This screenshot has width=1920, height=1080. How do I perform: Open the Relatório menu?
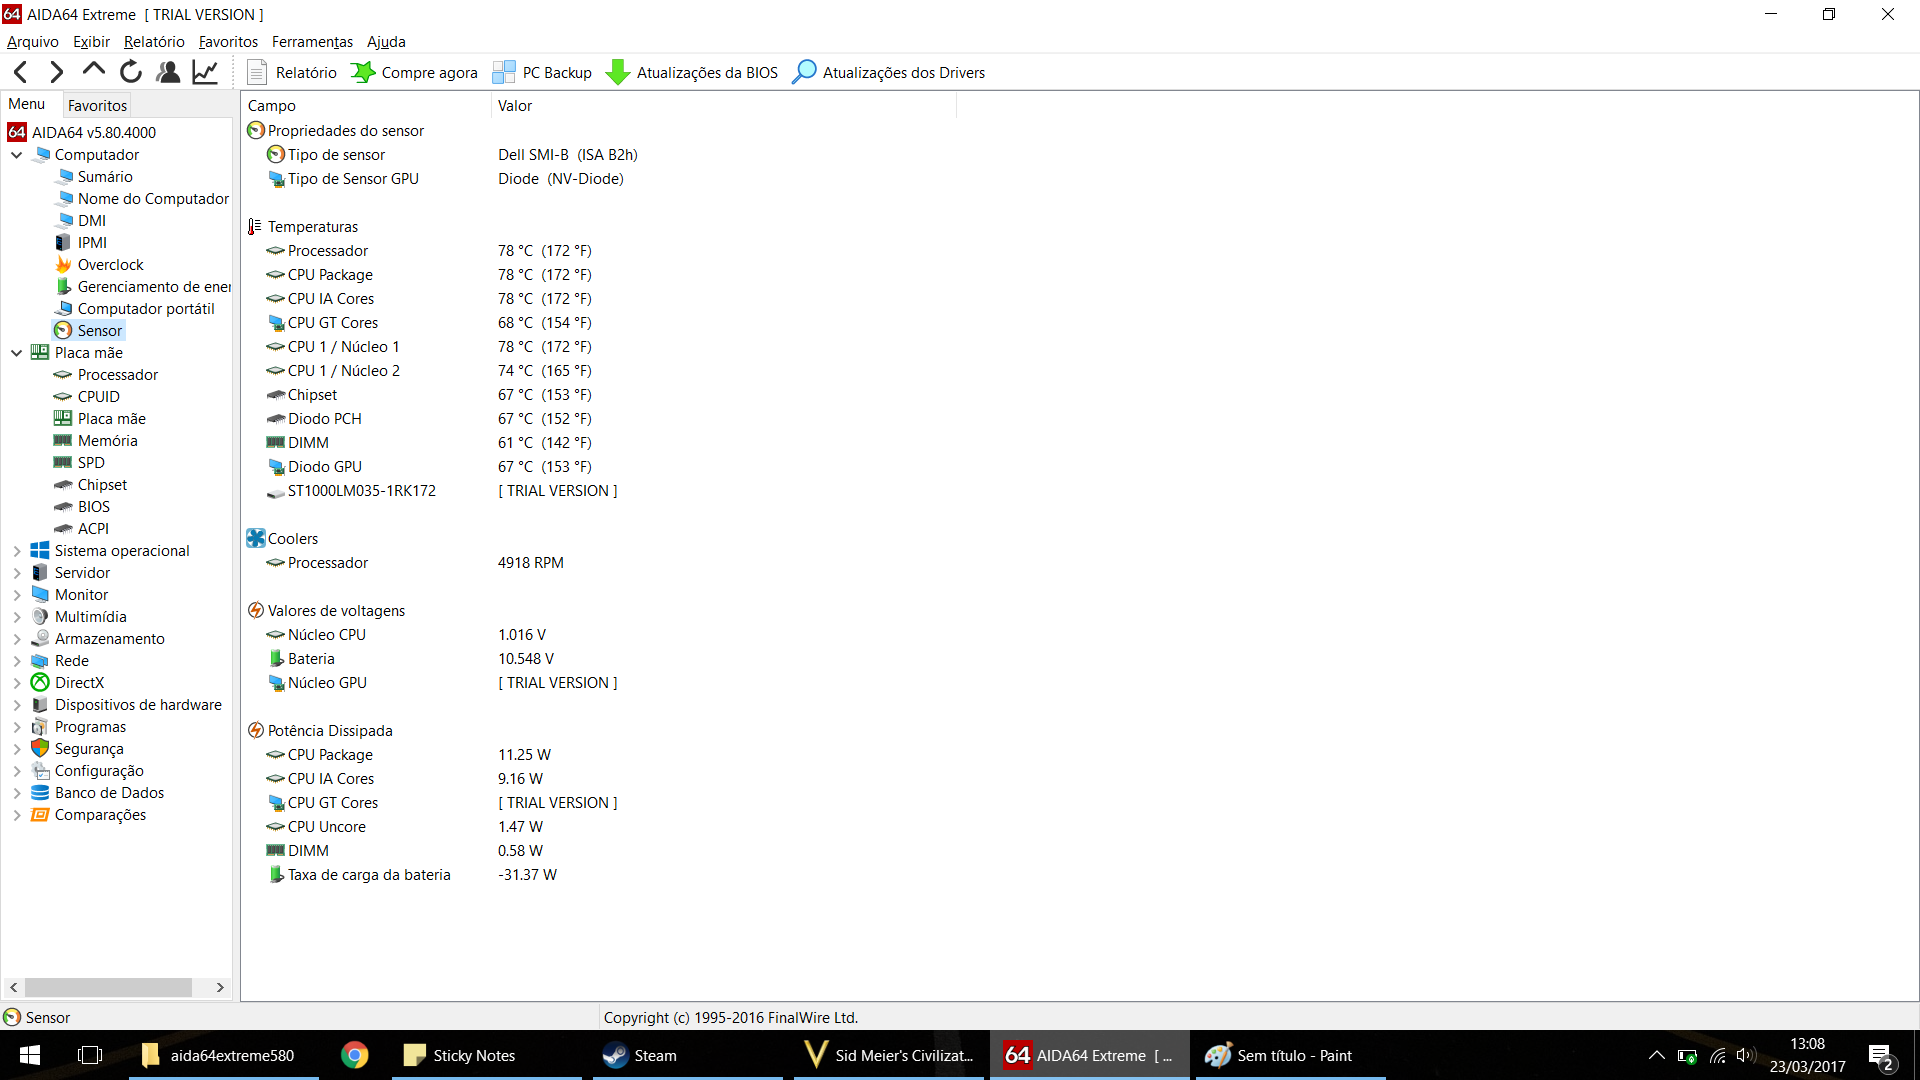[154, 42]
